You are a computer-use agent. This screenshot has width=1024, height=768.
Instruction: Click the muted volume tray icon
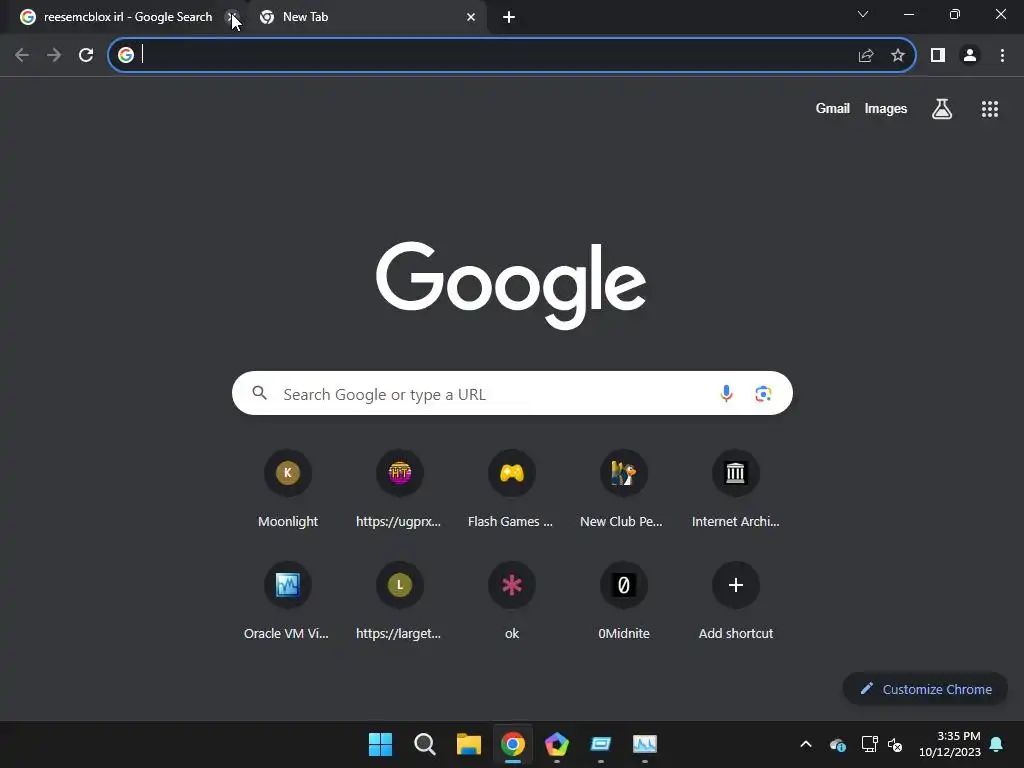[x=895, y=744]
